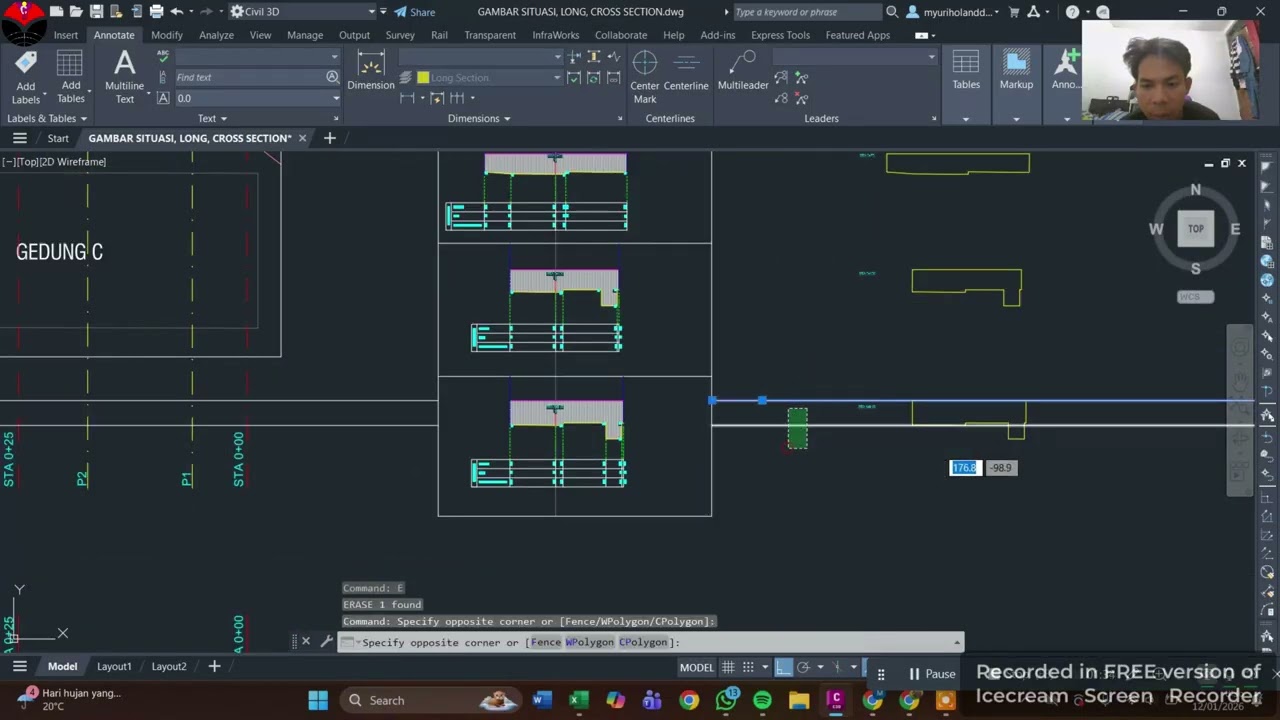Image resolution: width=1280 pixels, height=720 pixels.
Task: Open Spotify from the taskbar
Action: point(762,700)
